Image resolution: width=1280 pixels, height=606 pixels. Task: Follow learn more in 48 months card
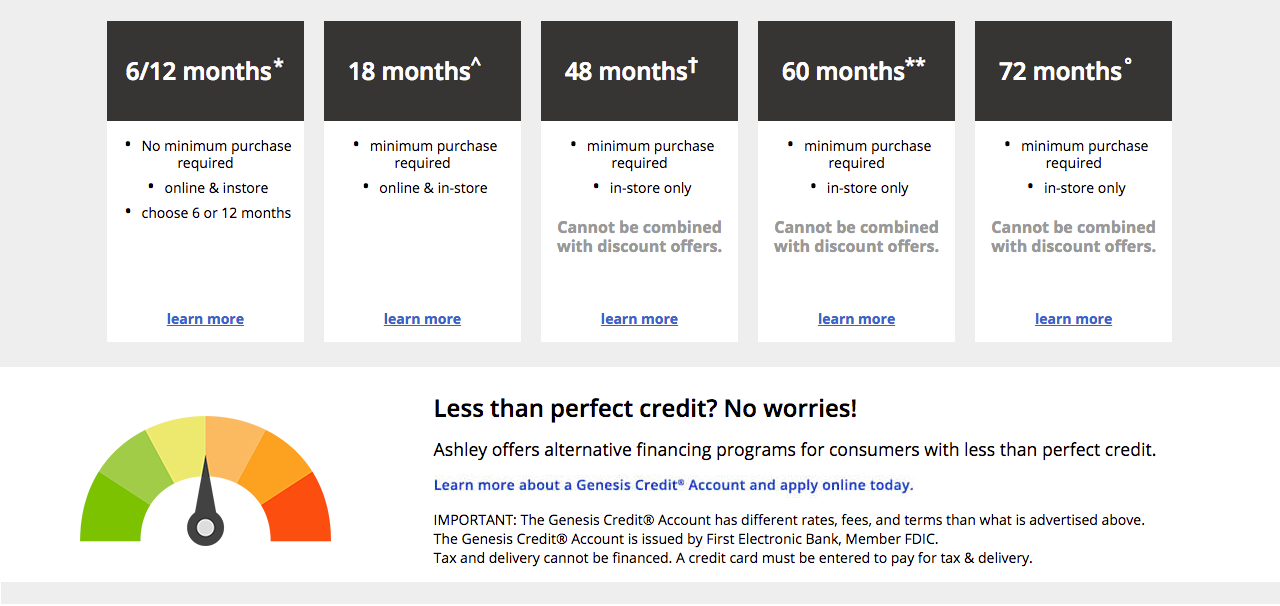pos(639,319)
